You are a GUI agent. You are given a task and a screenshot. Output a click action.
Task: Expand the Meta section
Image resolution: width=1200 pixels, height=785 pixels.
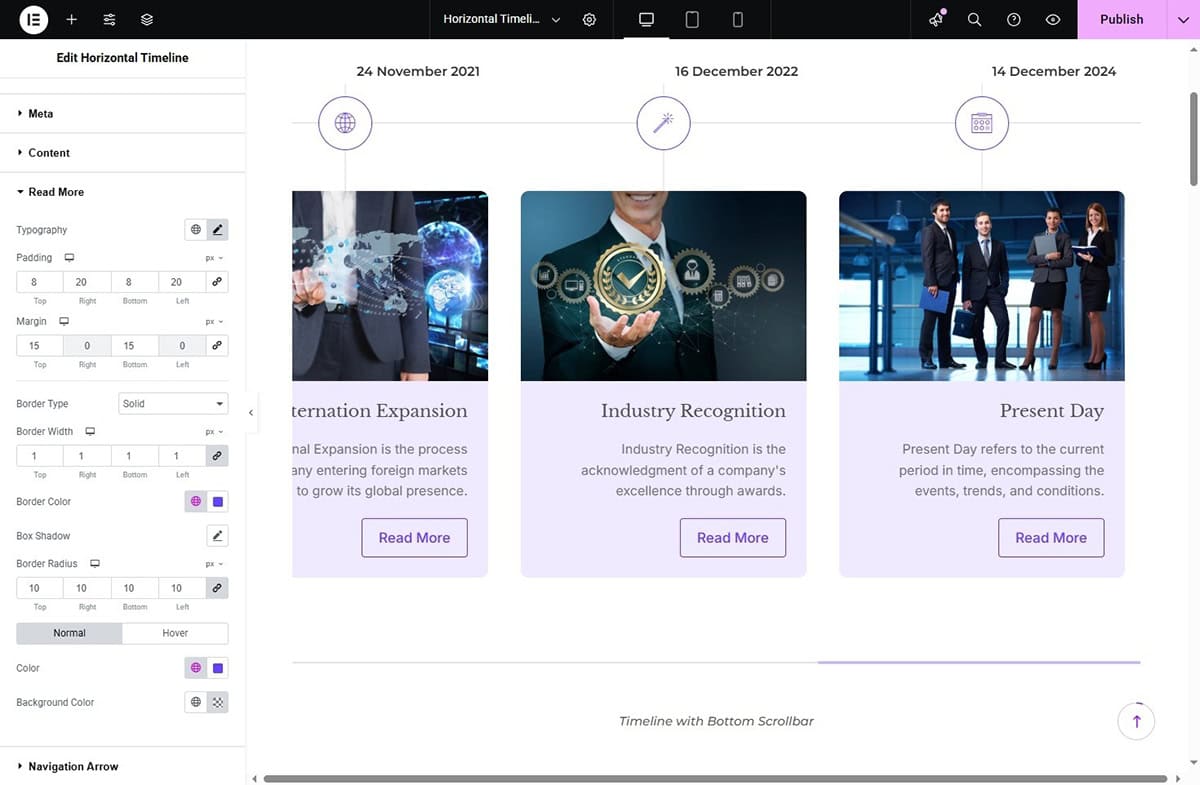point(122,113)
